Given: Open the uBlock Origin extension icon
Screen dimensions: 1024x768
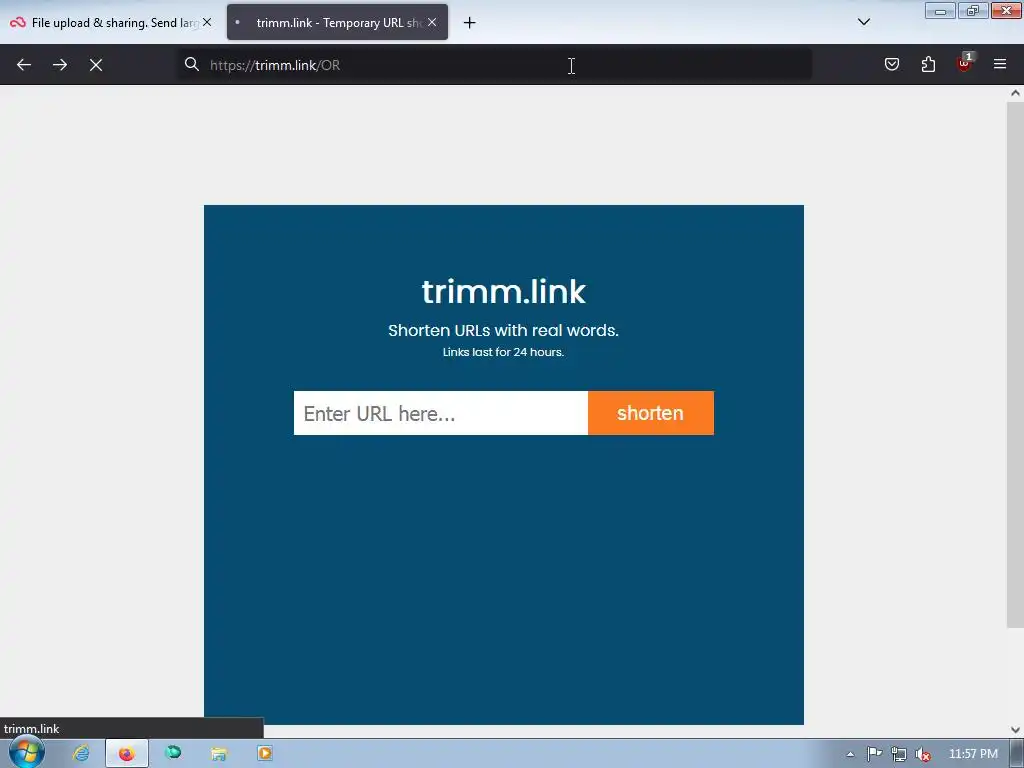Looking at the screenshot, I should 964,63.
